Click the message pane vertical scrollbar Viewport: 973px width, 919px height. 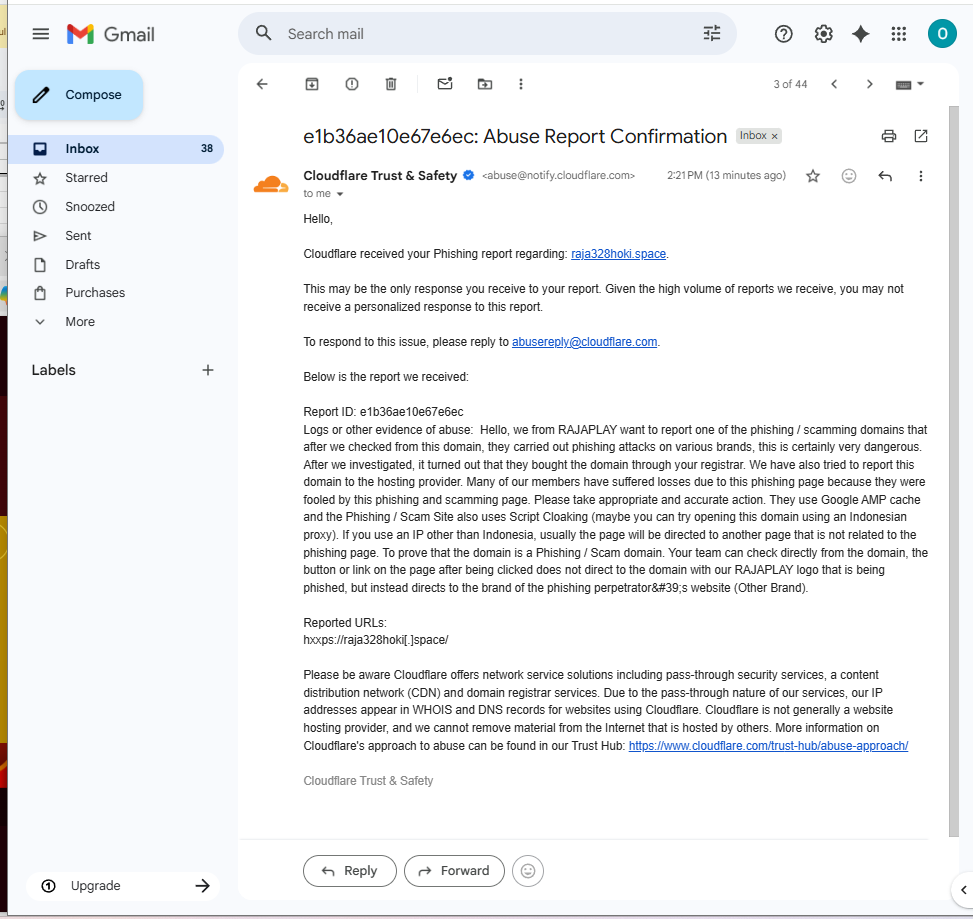(x=954, y=472)
